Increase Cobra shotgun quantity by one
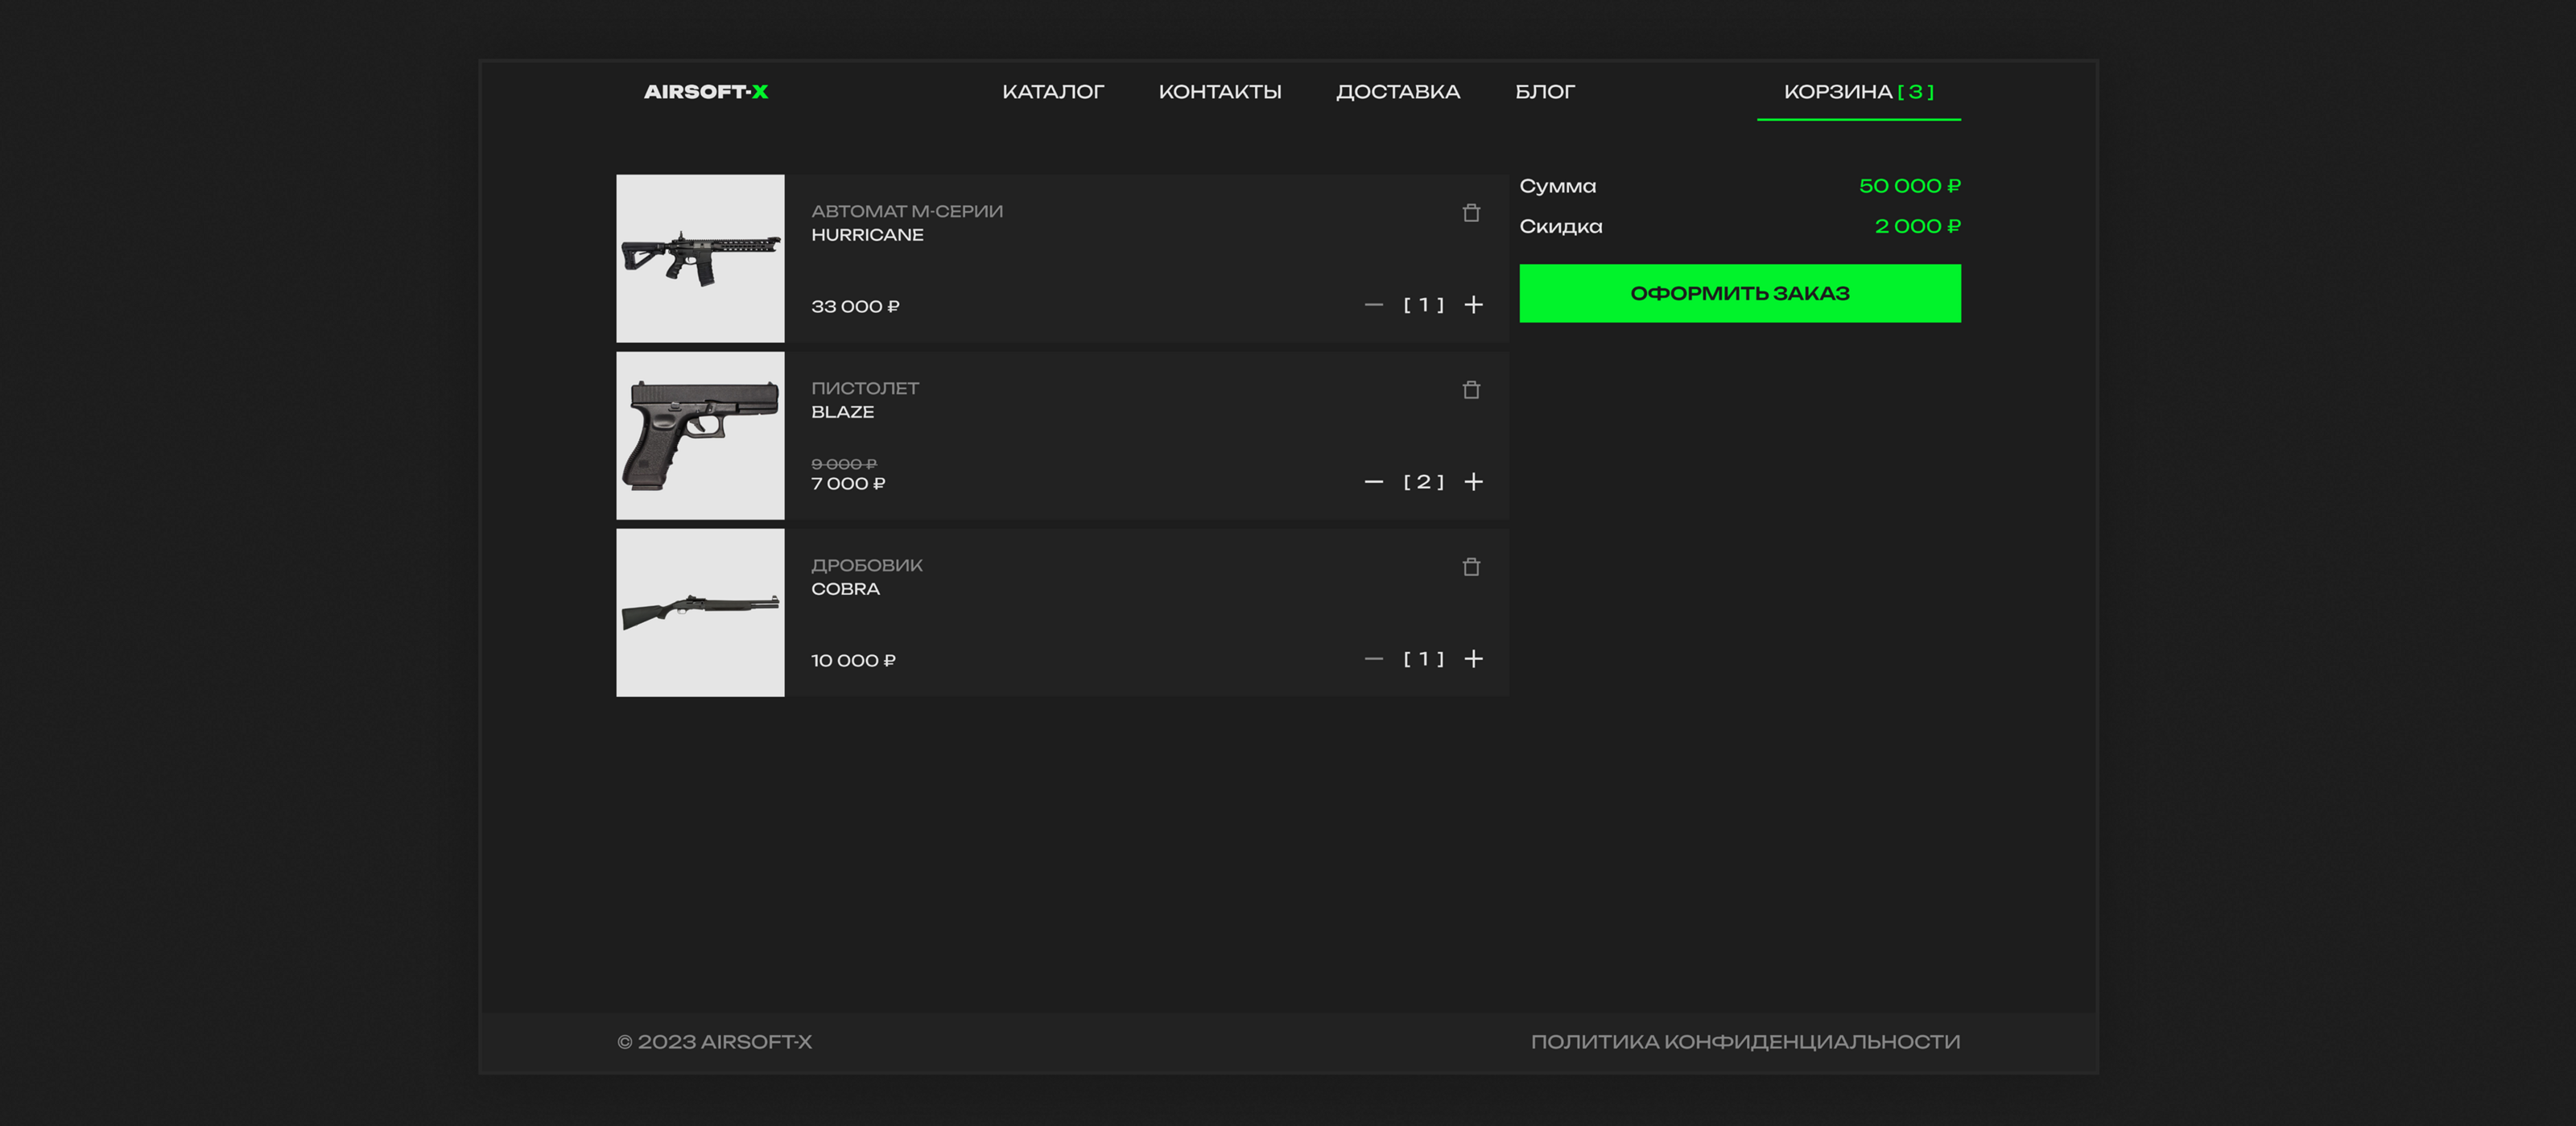The width and height of the screenshot is (2576, 1126). point(1473,659)
